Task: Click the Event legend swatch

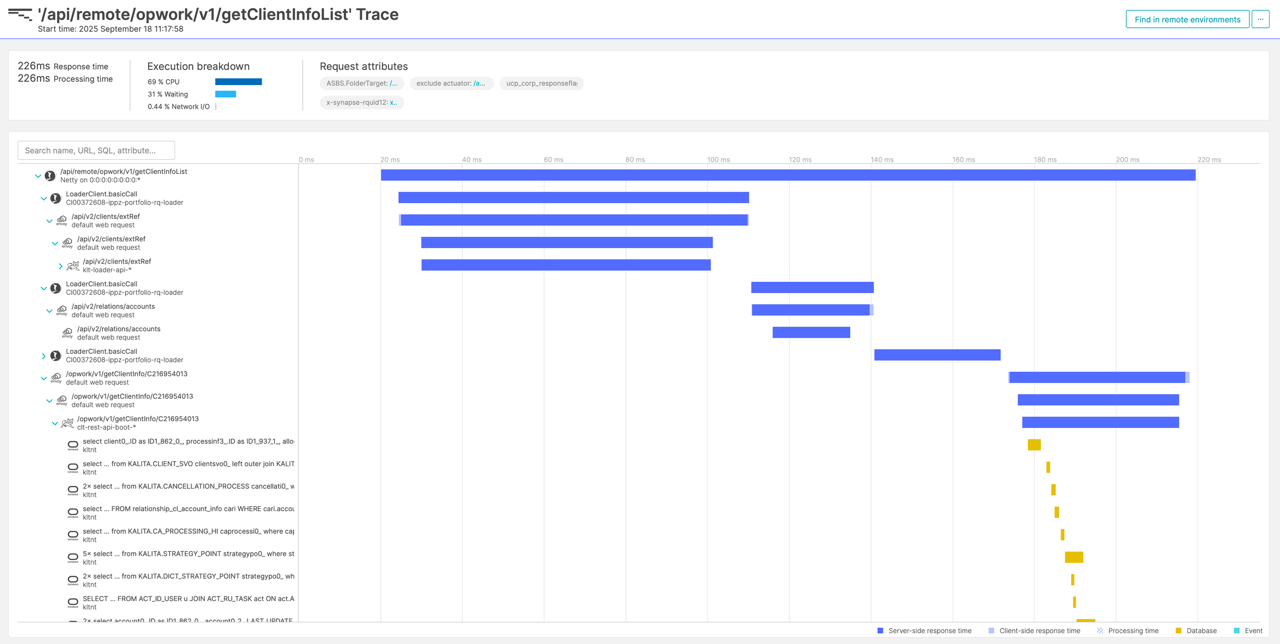Action: [1237, 631]
